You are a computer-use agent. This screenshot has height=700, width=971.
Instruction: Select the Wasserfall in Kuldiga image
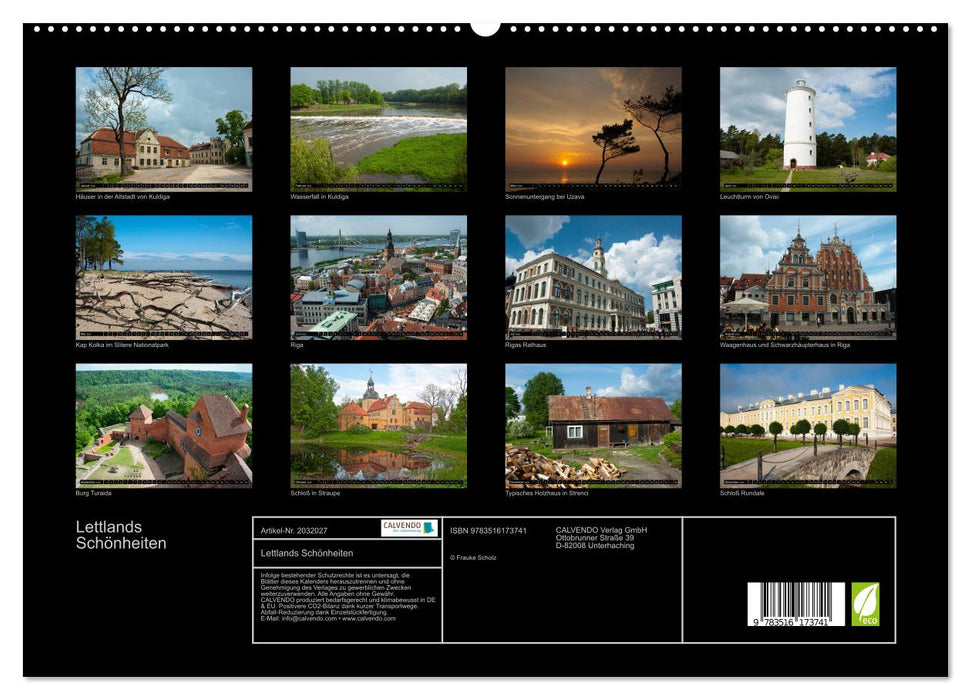[380, 128]
